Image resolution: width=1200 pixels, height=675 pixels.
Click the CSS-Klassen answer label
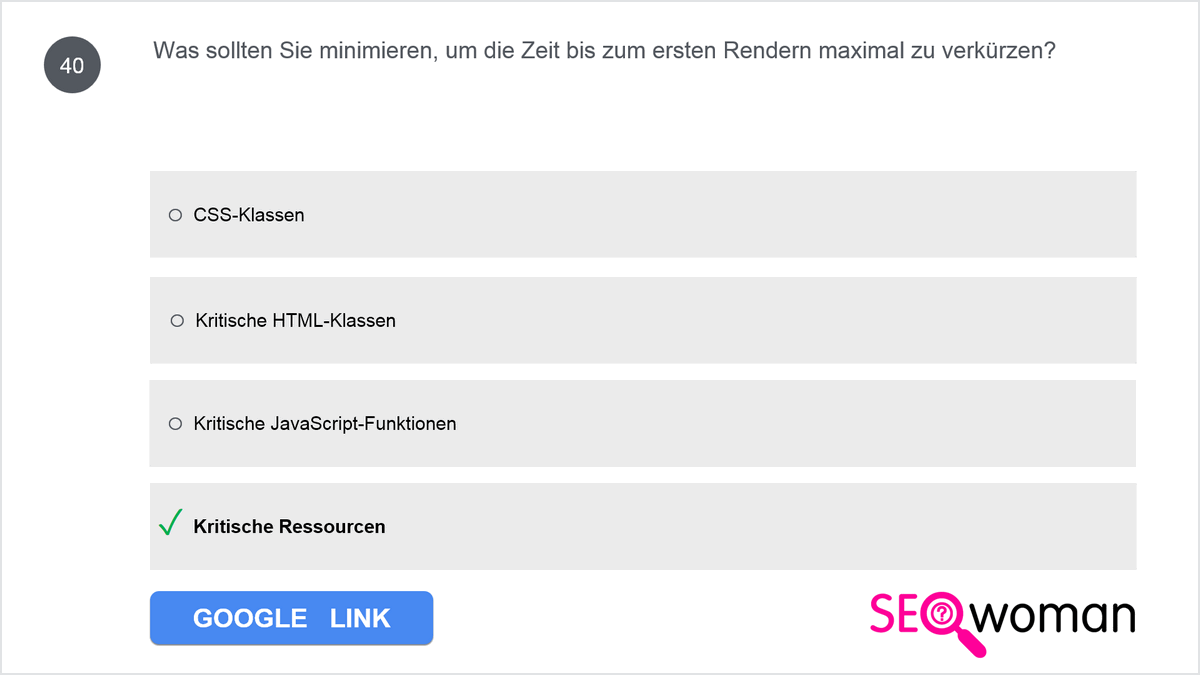point(249,215)
